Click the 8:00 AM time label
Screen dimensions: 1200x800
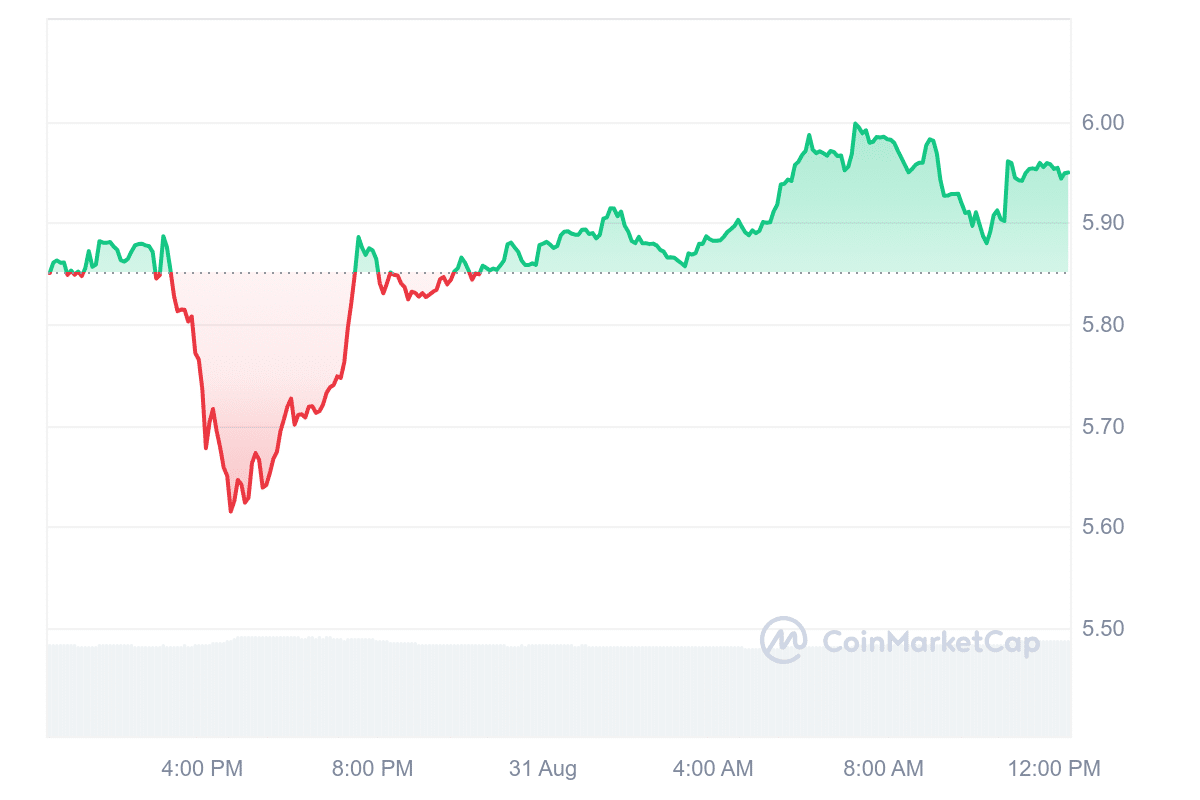[882, 769]
